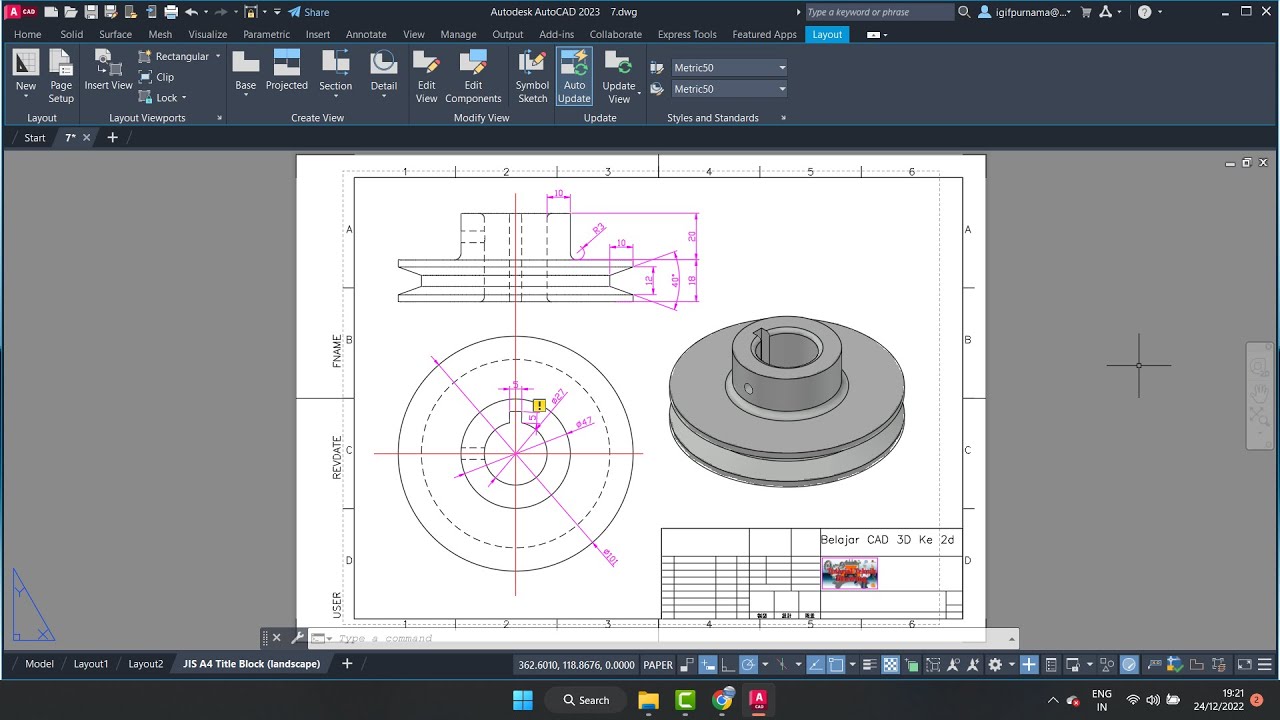The image size is (1280, 720).
Task: Toggle polar tracking in status bar
Action: [x=749, y=665]
